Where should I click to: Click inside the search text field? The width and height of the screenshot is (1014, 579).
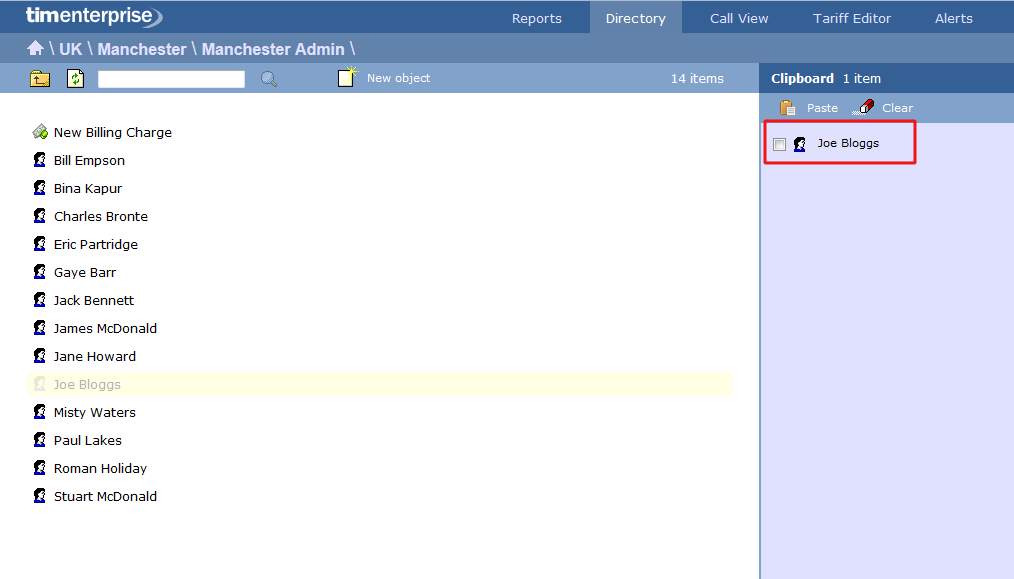170,78
